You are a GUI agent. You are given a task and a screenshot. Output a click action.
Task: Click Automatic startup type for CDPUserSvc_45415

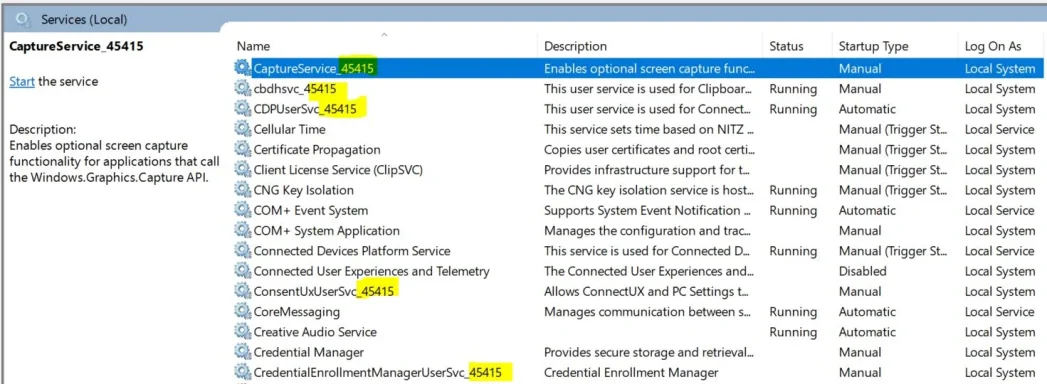coord(867,109)
